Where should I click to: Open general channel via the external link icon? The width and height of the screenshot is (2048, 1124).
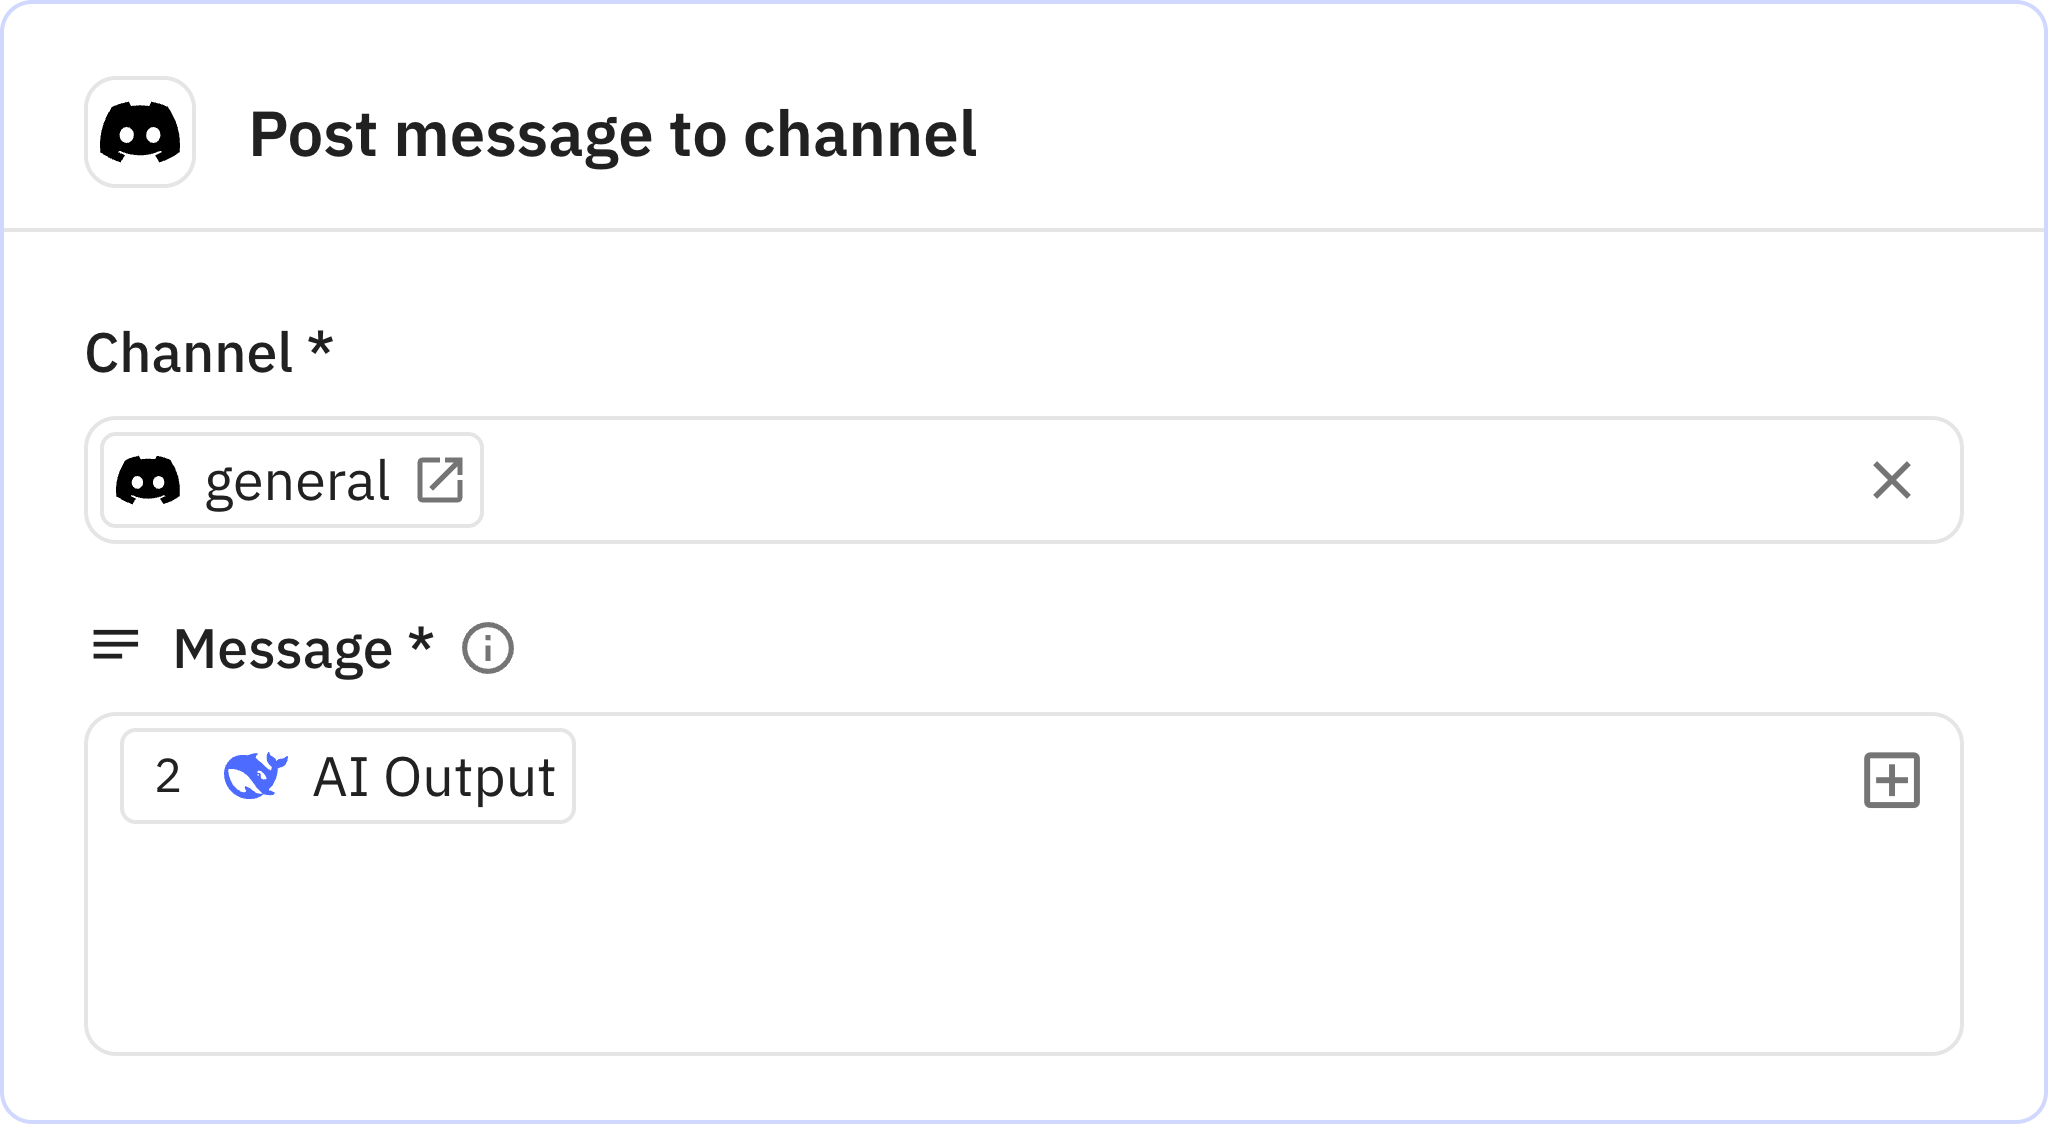click(x=441, y=480)
